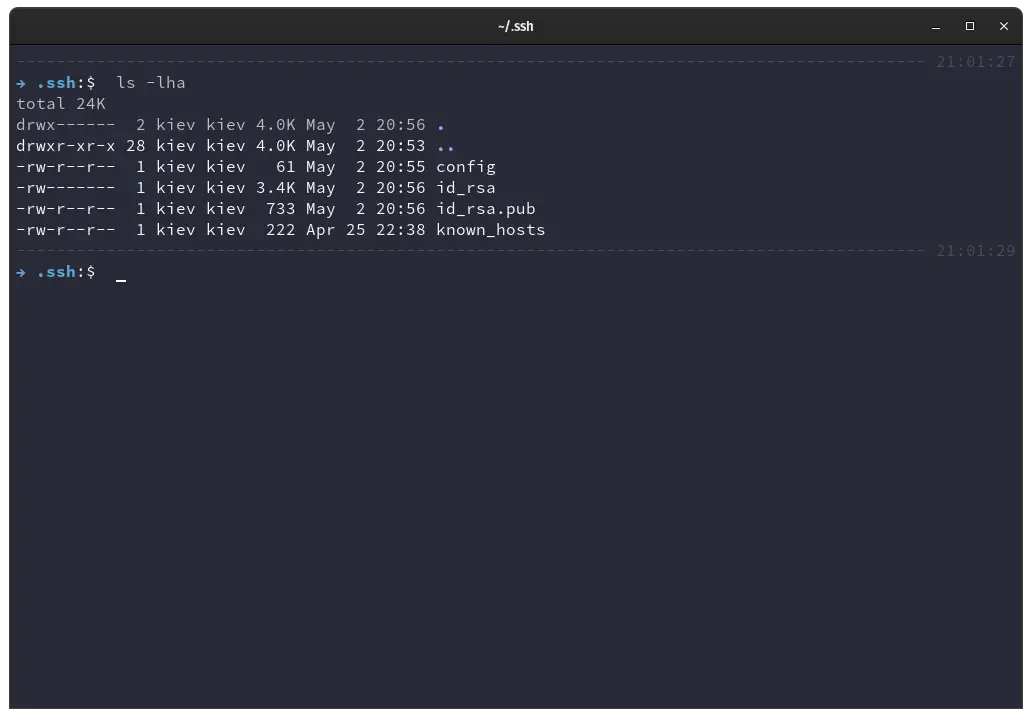Click the 222 size of known_hosts
The image size is (1032, 718).
[280, 230]
